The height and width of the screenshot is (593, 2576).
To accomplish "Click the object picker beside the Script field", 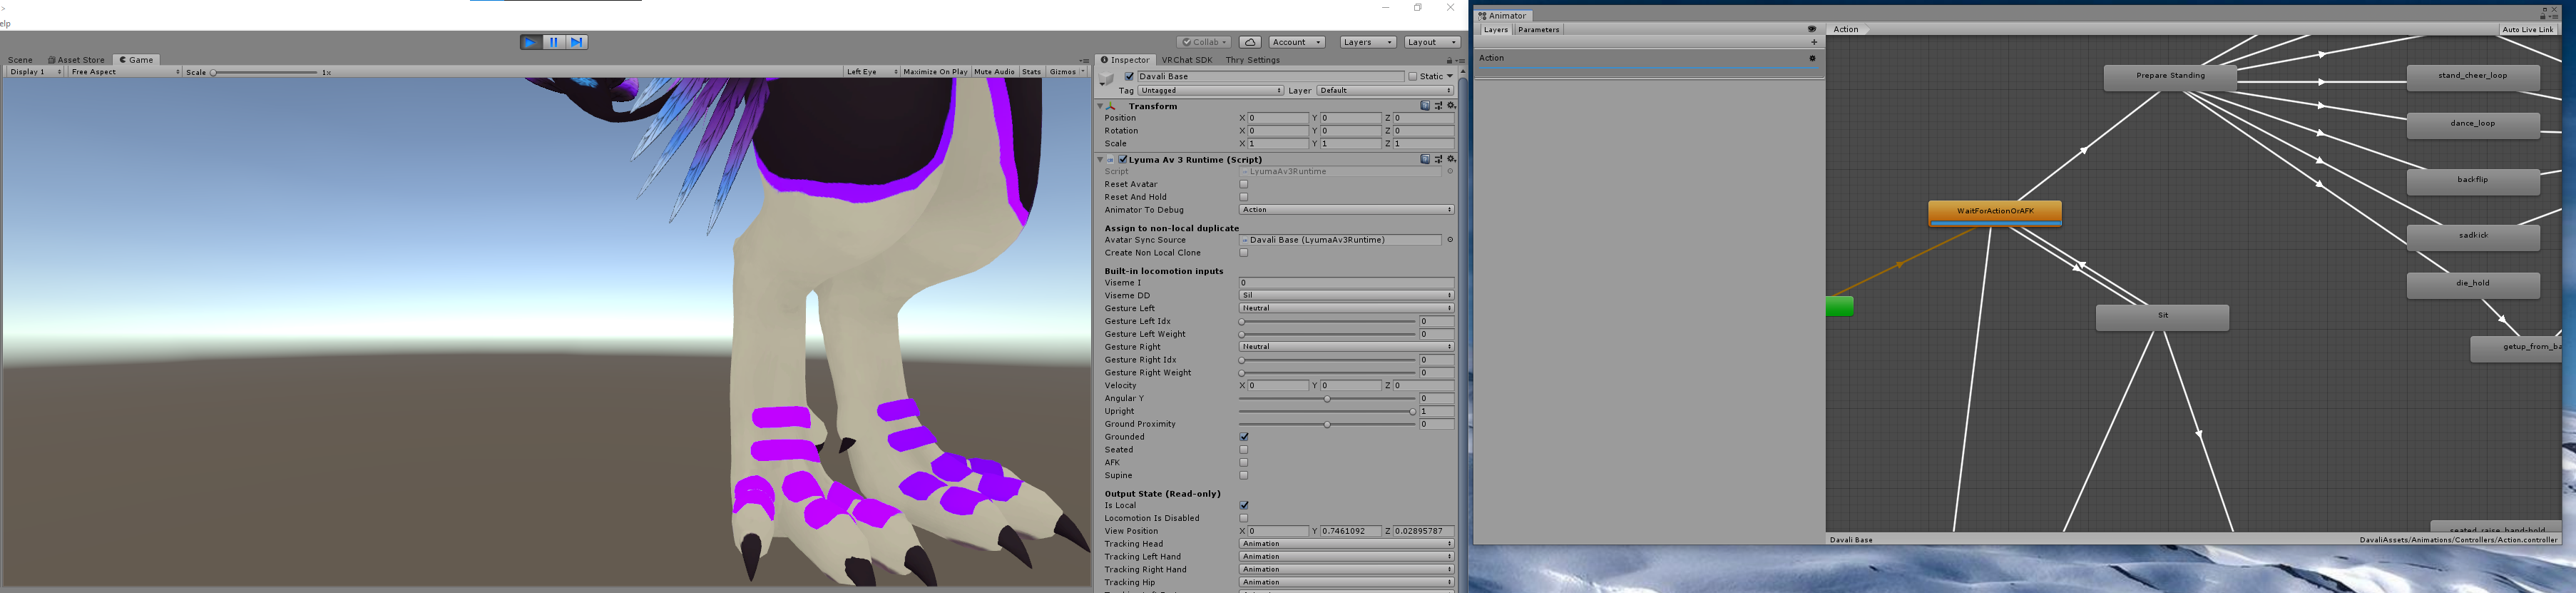I will tap(1450, 171).
